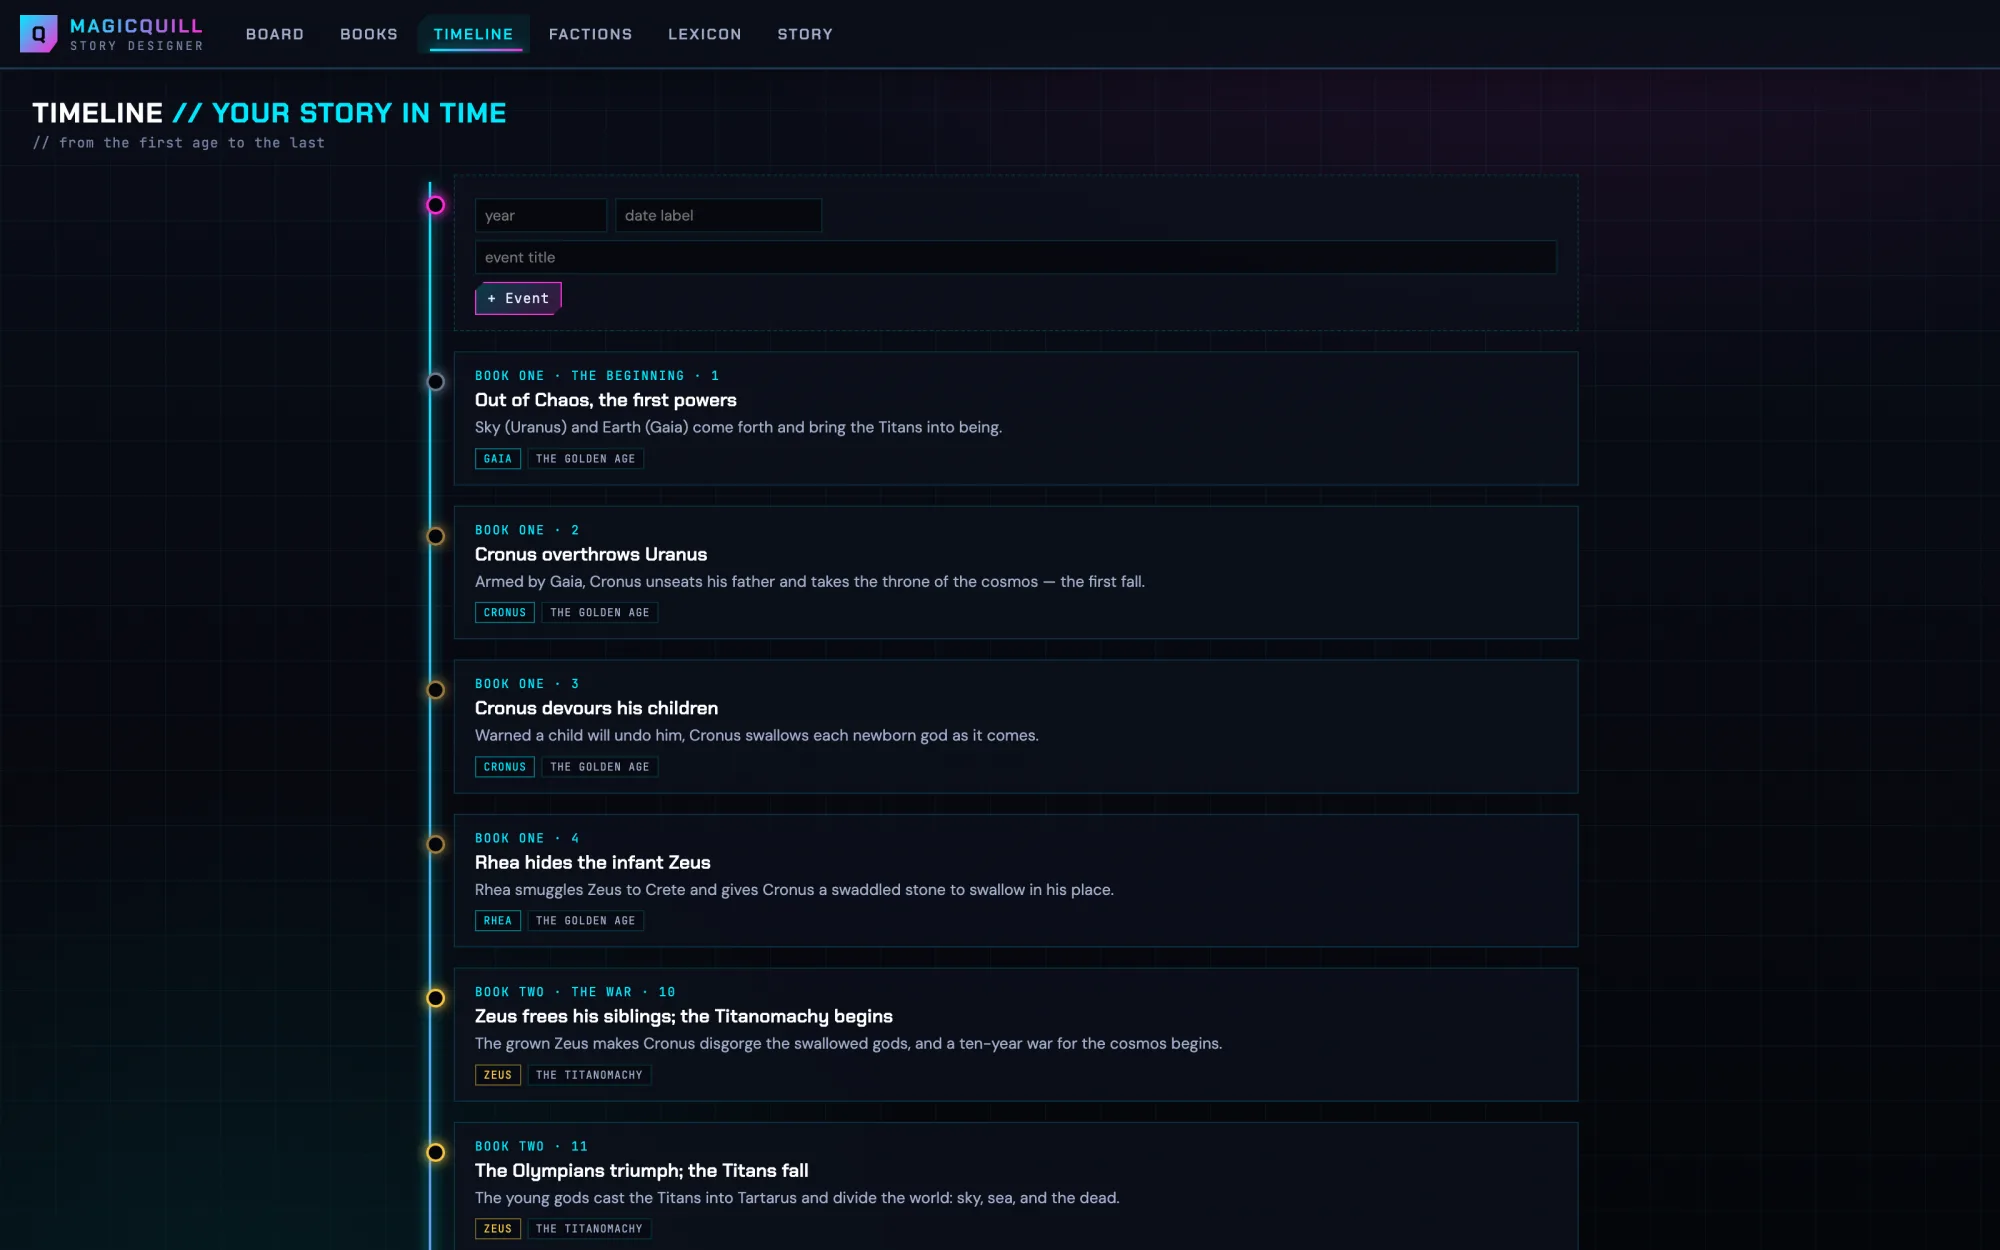2000x1250 pixels.
Task: Click description 'The young gods cast the Titans'
Action: click(x=797, y=1197)
